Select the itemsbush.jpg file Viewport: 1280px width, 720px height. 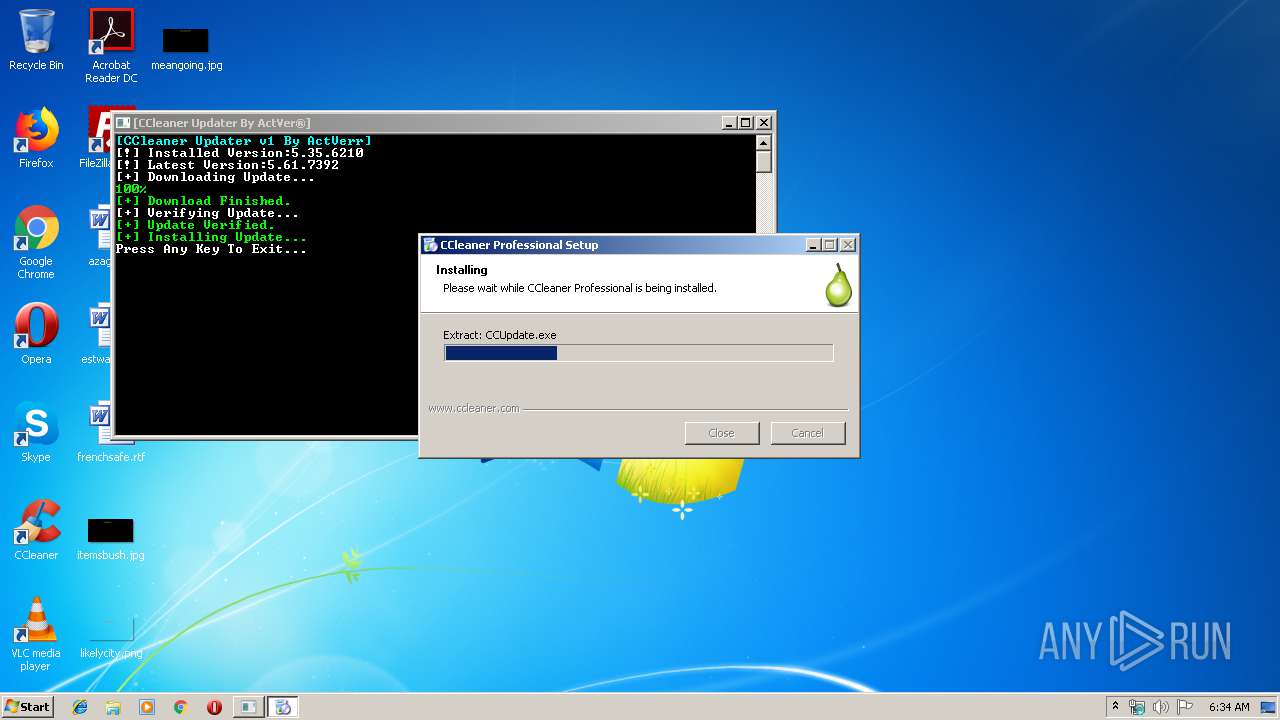click(x=110, y=538)
